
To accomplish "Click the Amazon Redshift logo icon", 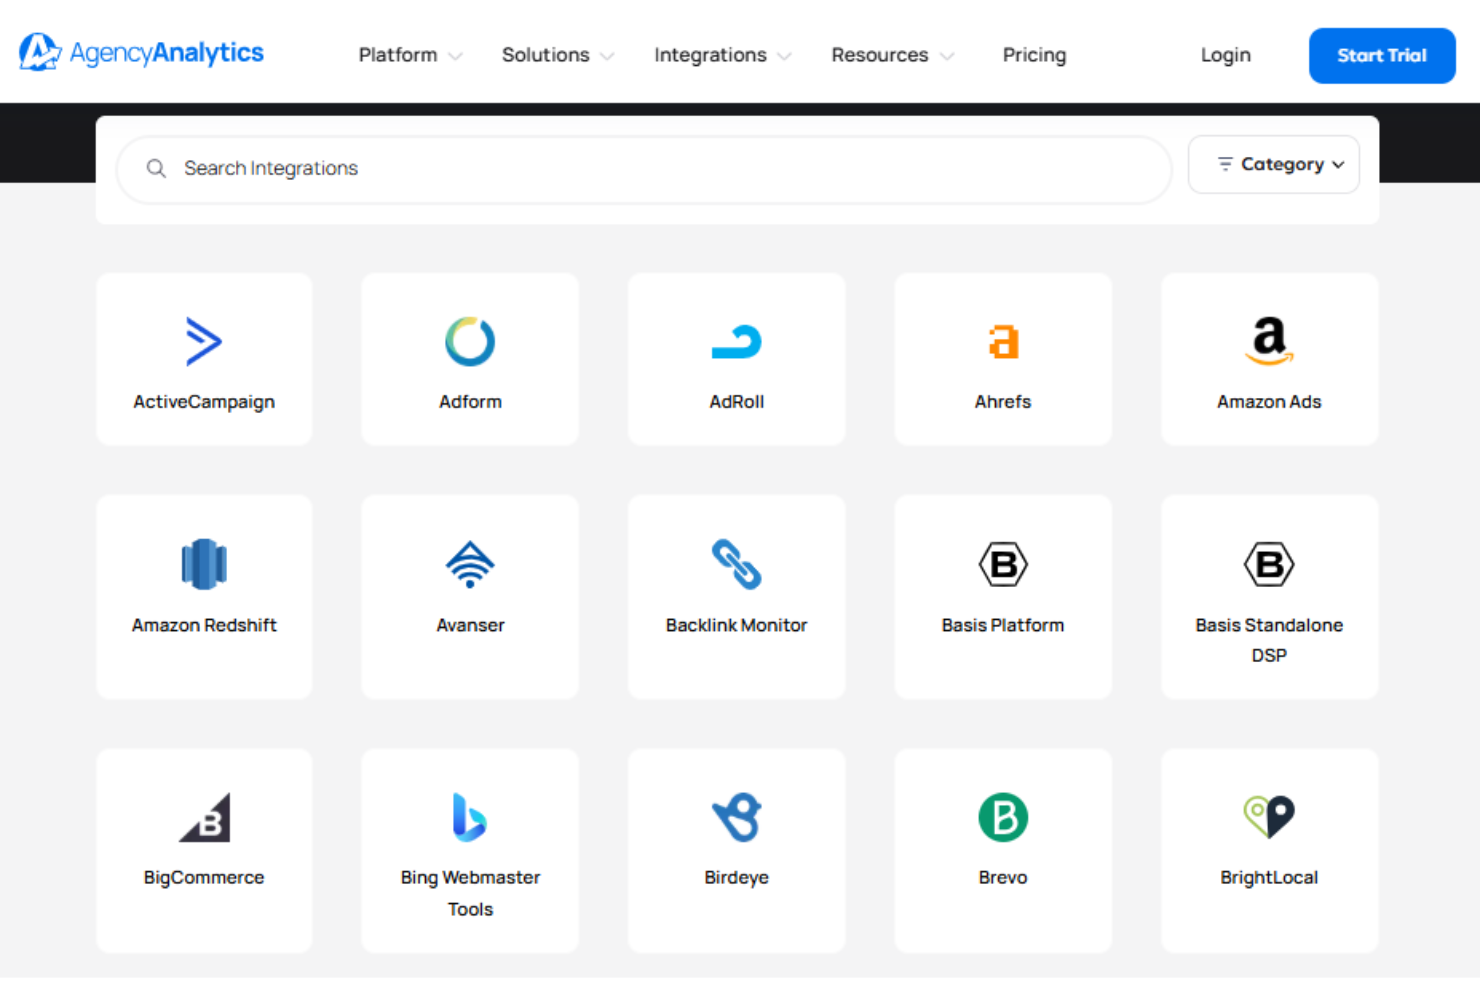I will pyautogui.click(x=204, y=564).
